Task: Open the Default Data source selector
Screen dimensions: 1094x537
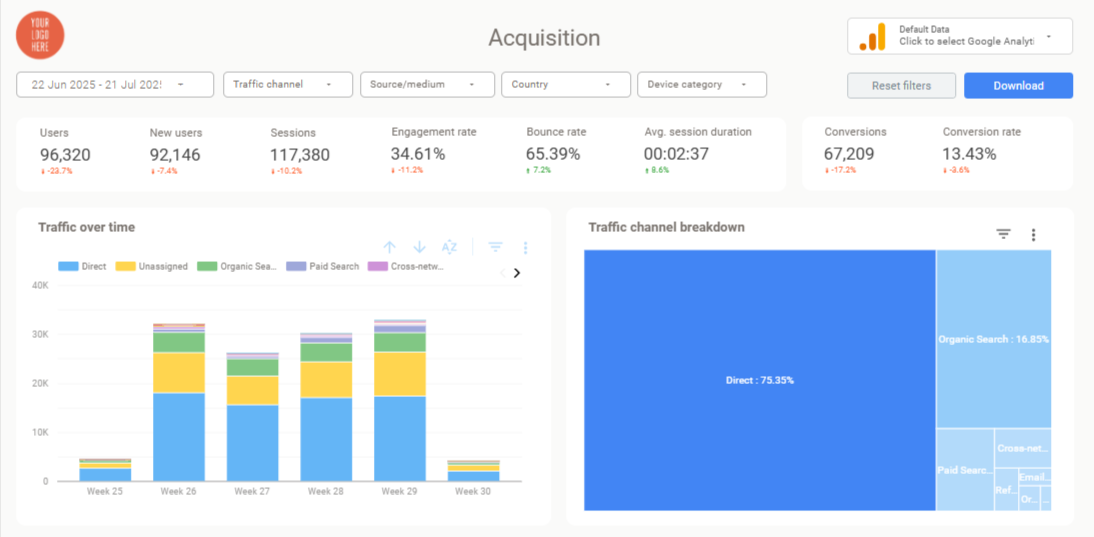Action: point(960,36)
